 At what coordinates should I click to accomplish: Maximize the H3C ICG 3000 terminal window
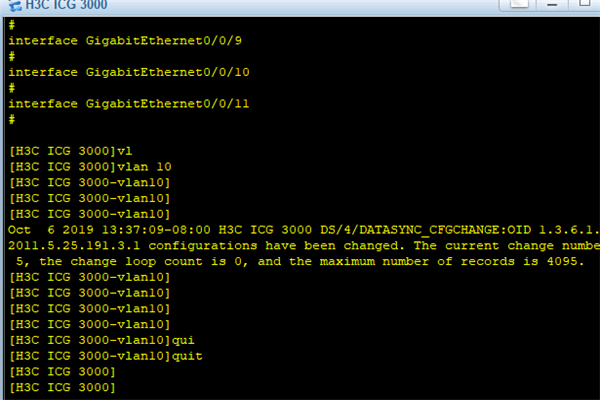click(x=584, y=4)
